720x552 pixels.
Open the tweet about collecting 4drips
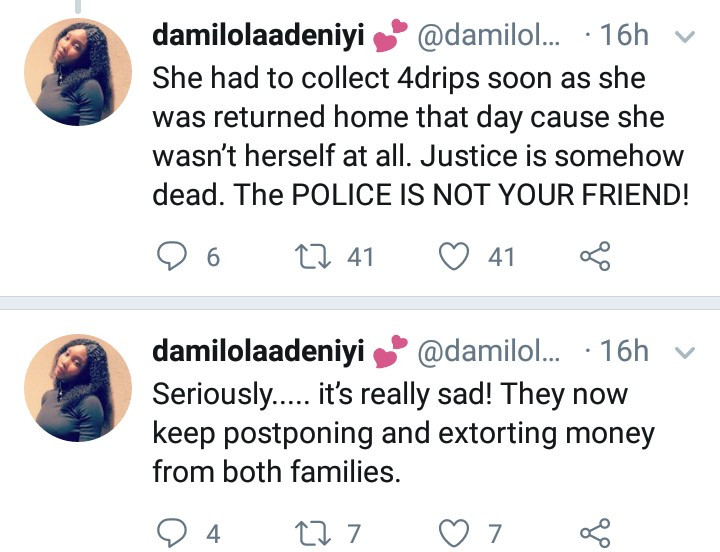420,137
